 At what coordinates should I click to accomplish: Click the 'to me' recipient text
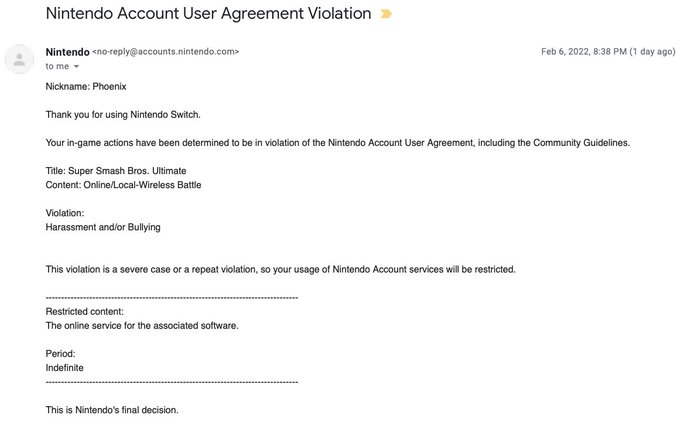click(57, 66)
